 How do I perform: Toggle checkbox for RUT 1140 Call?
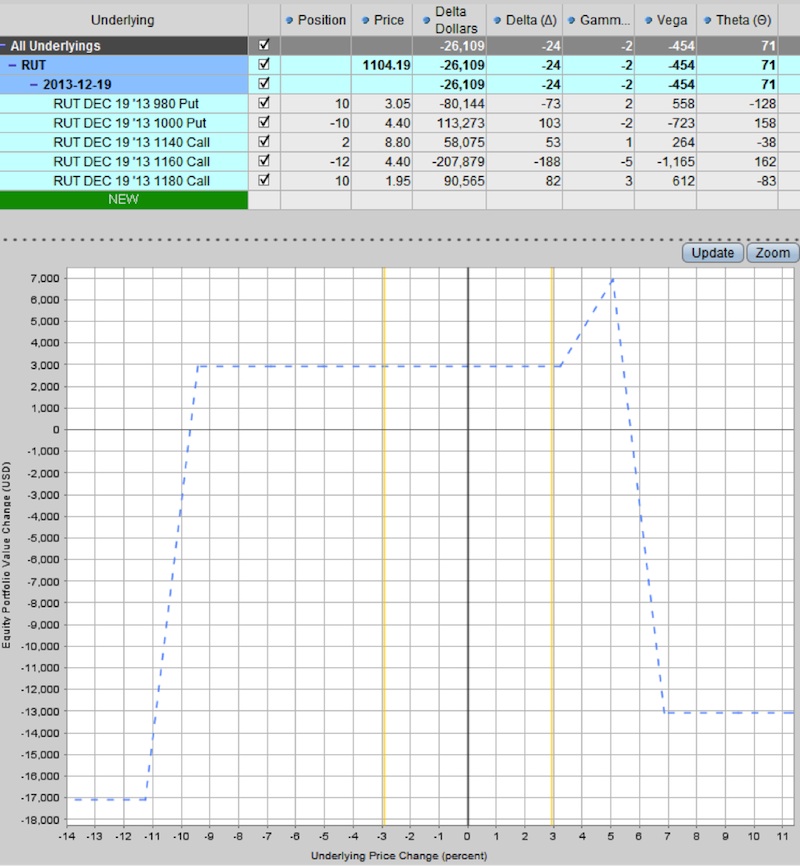(x=264, y=141)
